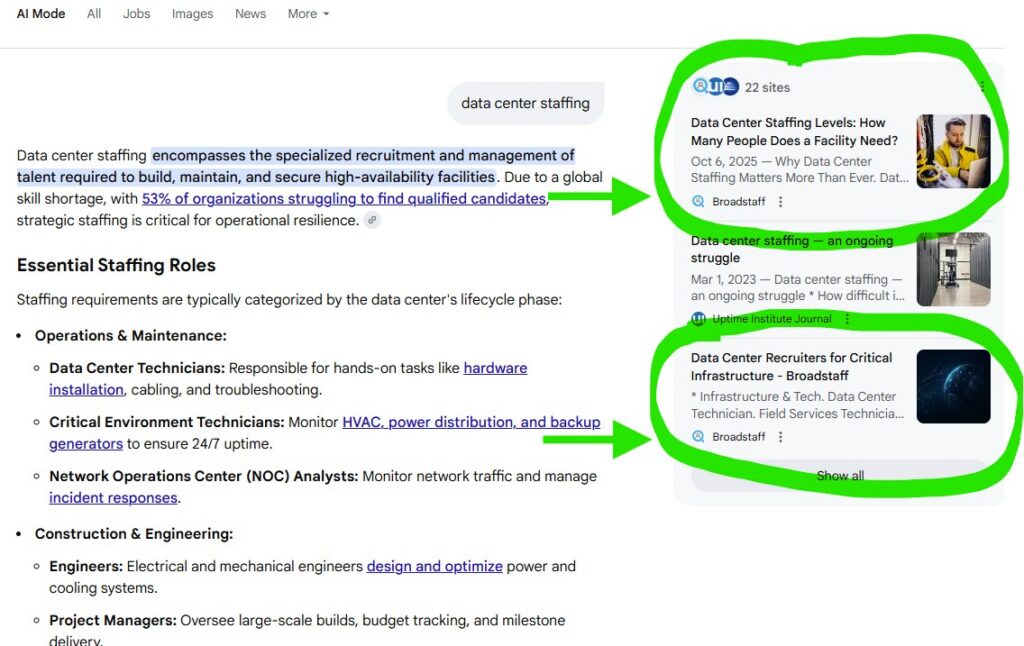This screenshot has height=646, width=1024.
Task: Switch to the Jobs tab
Action: [x=136, y=14]
